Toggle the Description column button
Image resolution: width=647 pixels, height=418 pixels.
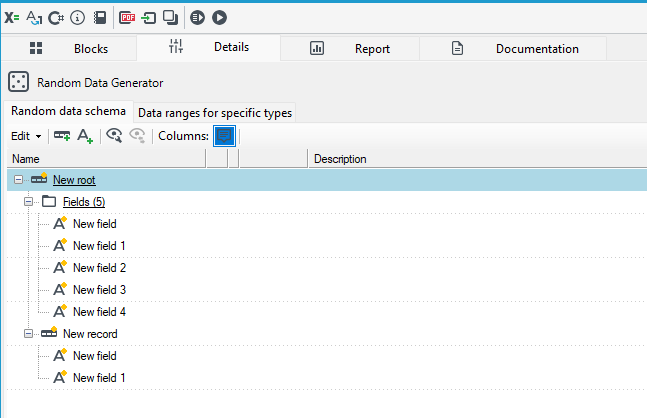(224, 136)
